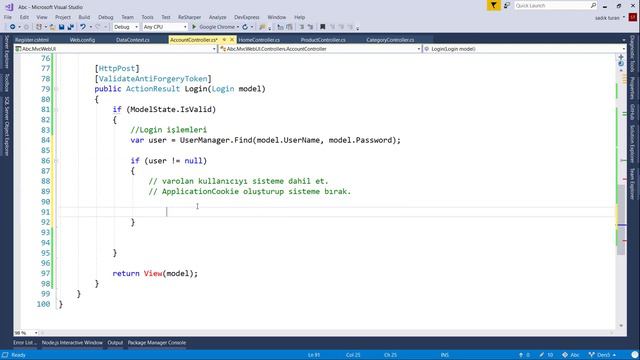Click the Quick Launch search magnifier icon
Image resolution: width=640 pixels, height=360 pixels.
[593, 5]
